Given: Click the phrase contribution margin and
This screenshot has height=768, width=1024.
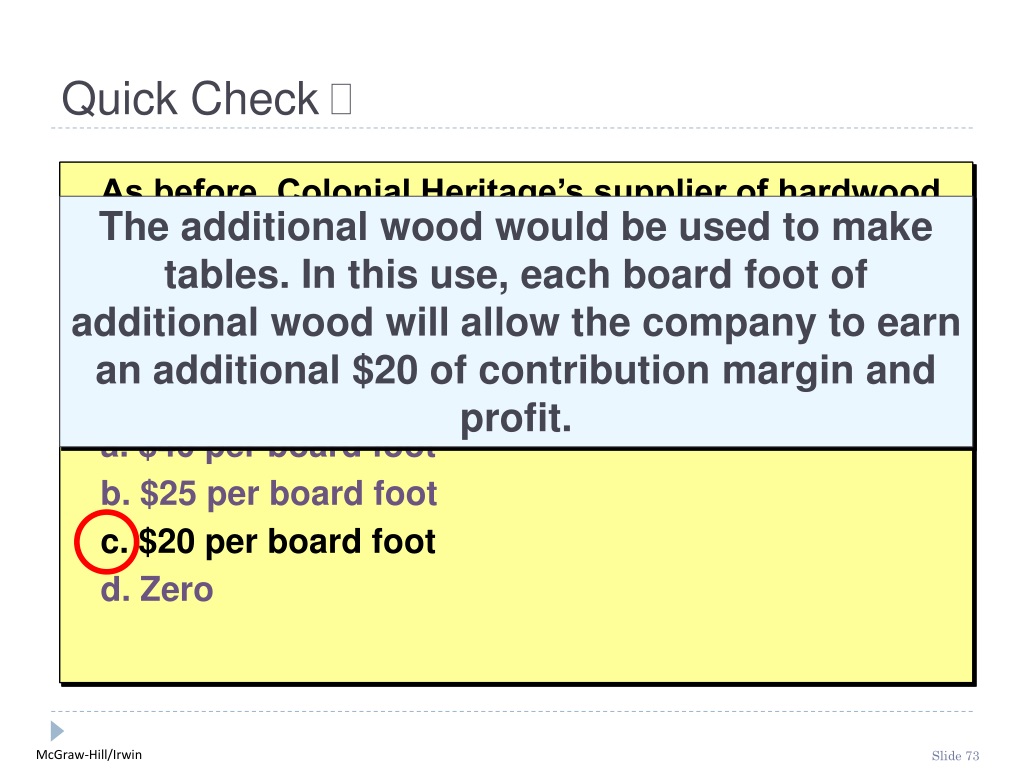Looking at the screenshot, I should point(707,370).
